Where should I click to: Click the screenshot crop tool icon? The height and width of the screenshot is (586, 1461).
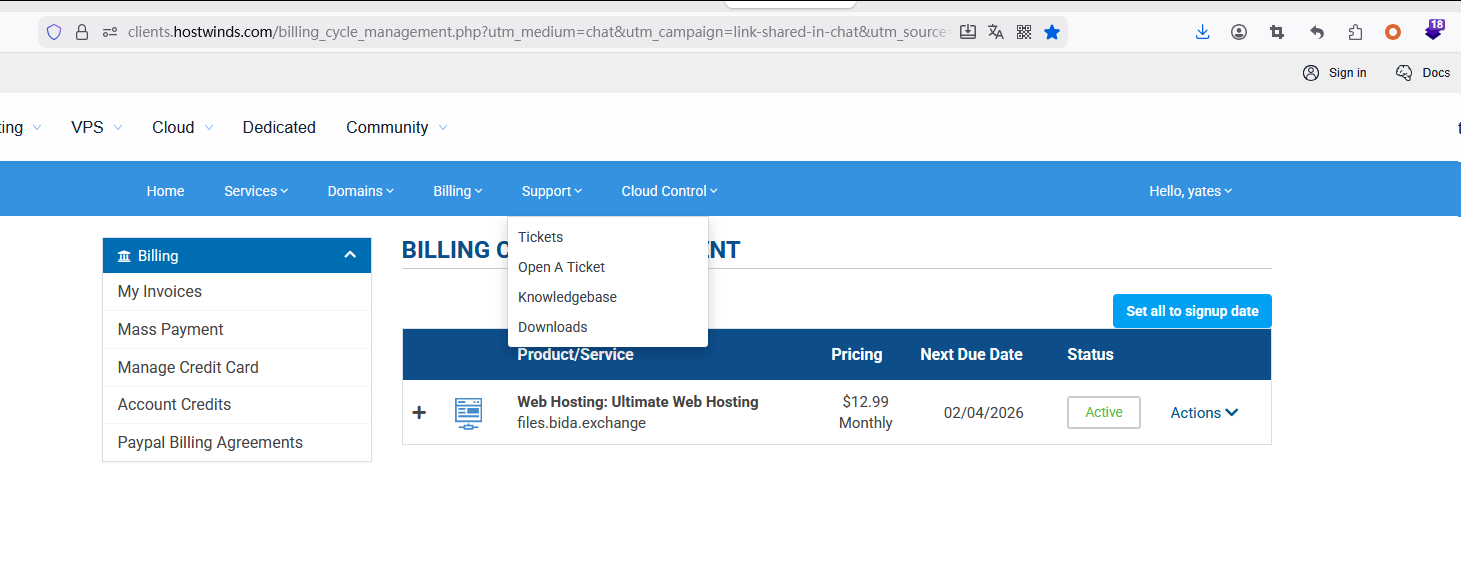(x=1277, y=32)
